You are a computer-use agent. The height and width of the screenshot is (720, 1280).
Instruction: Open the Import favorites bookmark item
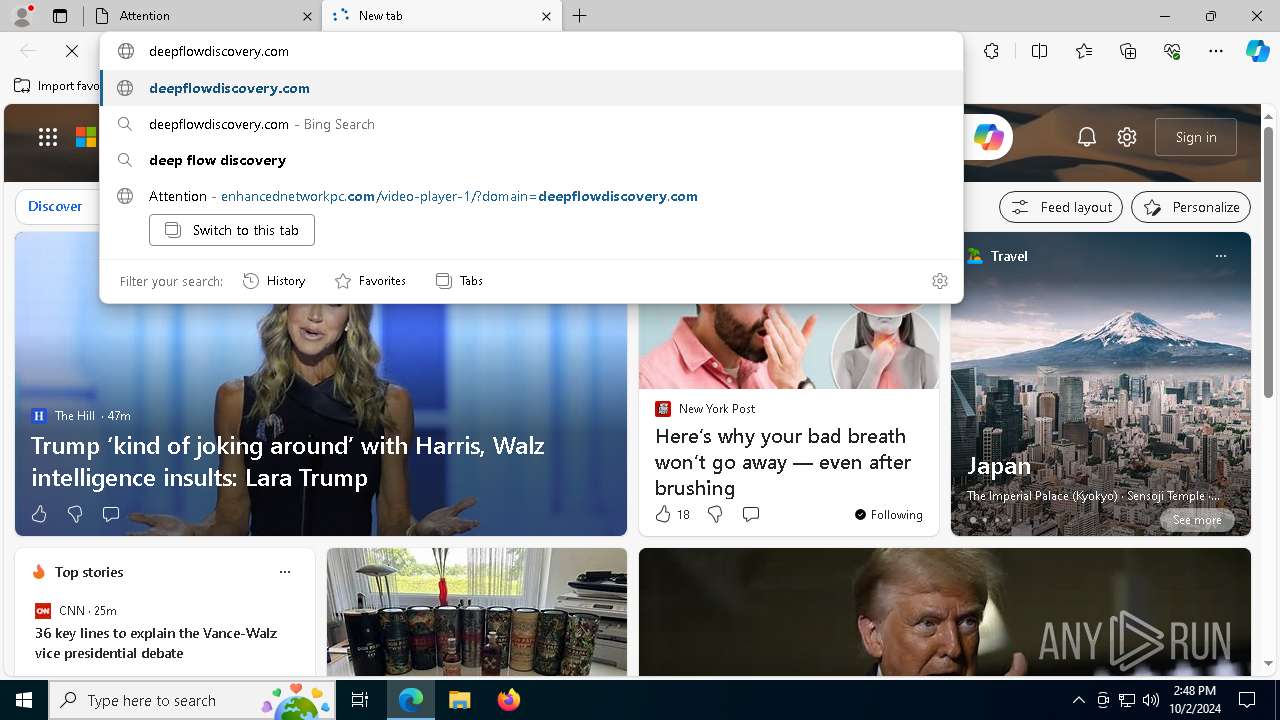pyautogui.click(x=57, y=86)
